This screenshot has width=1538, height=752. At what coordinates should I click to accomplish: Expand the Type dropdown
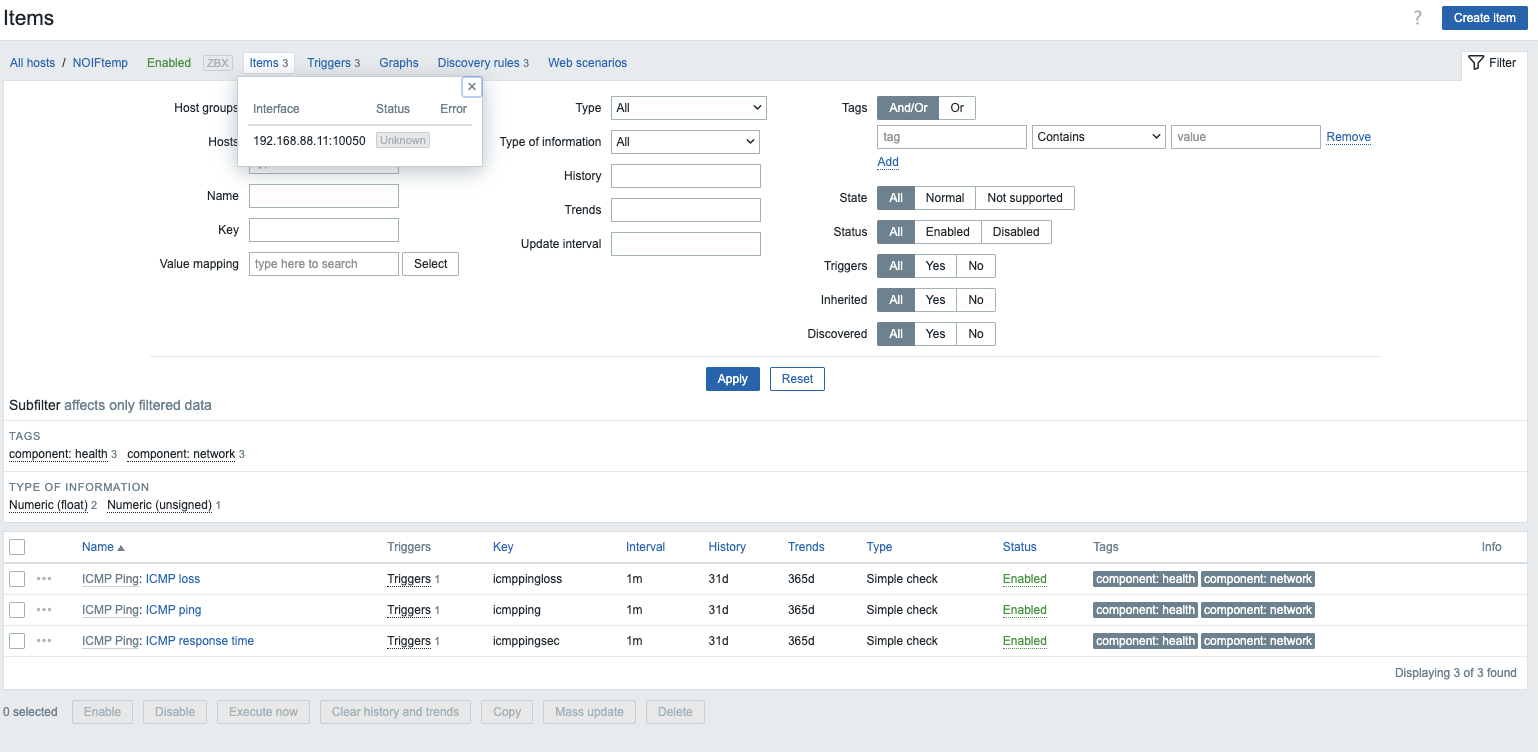click(x=688, y=108)
